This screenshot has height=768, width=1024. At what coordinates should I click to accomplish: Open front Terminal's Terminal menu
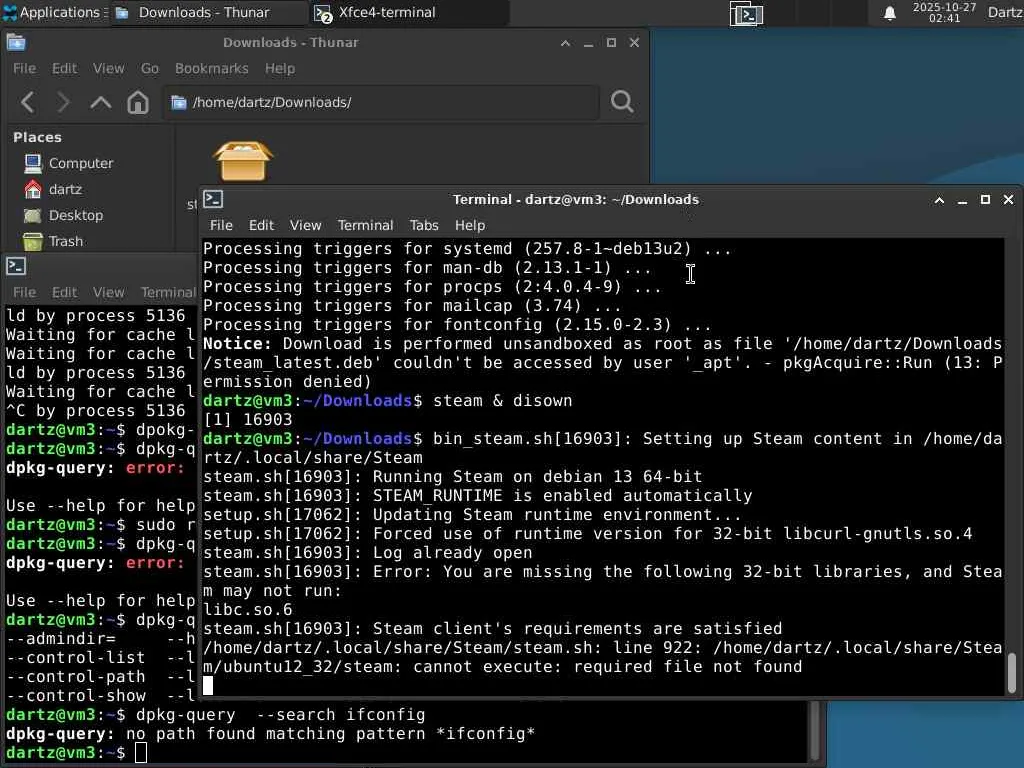[366, 225]
